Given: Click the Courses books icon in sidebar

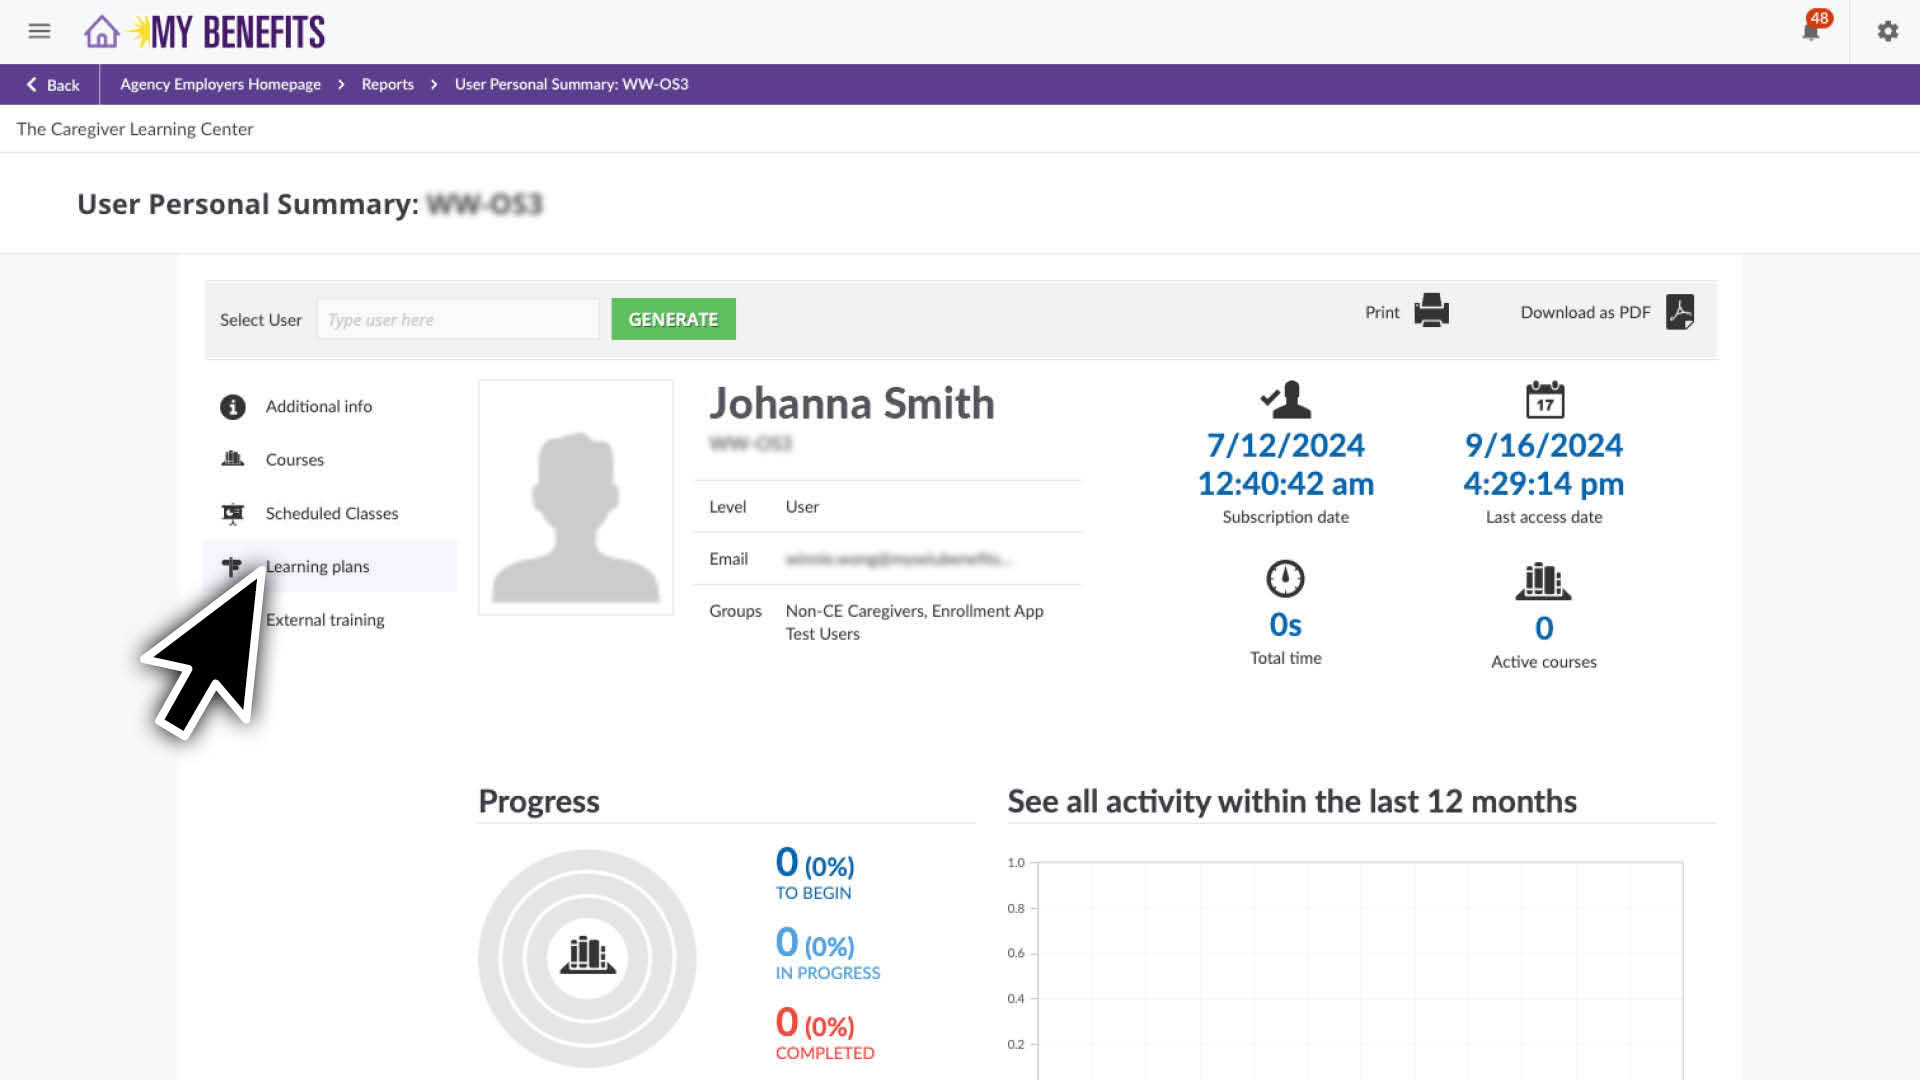Looking at the screenshot, I should (x=232, y=459).
